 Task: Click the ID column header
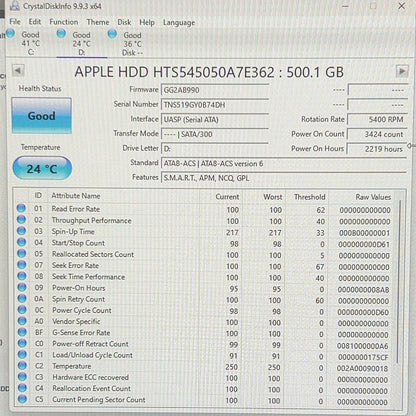pyautogui.click(x=38, y=196)
